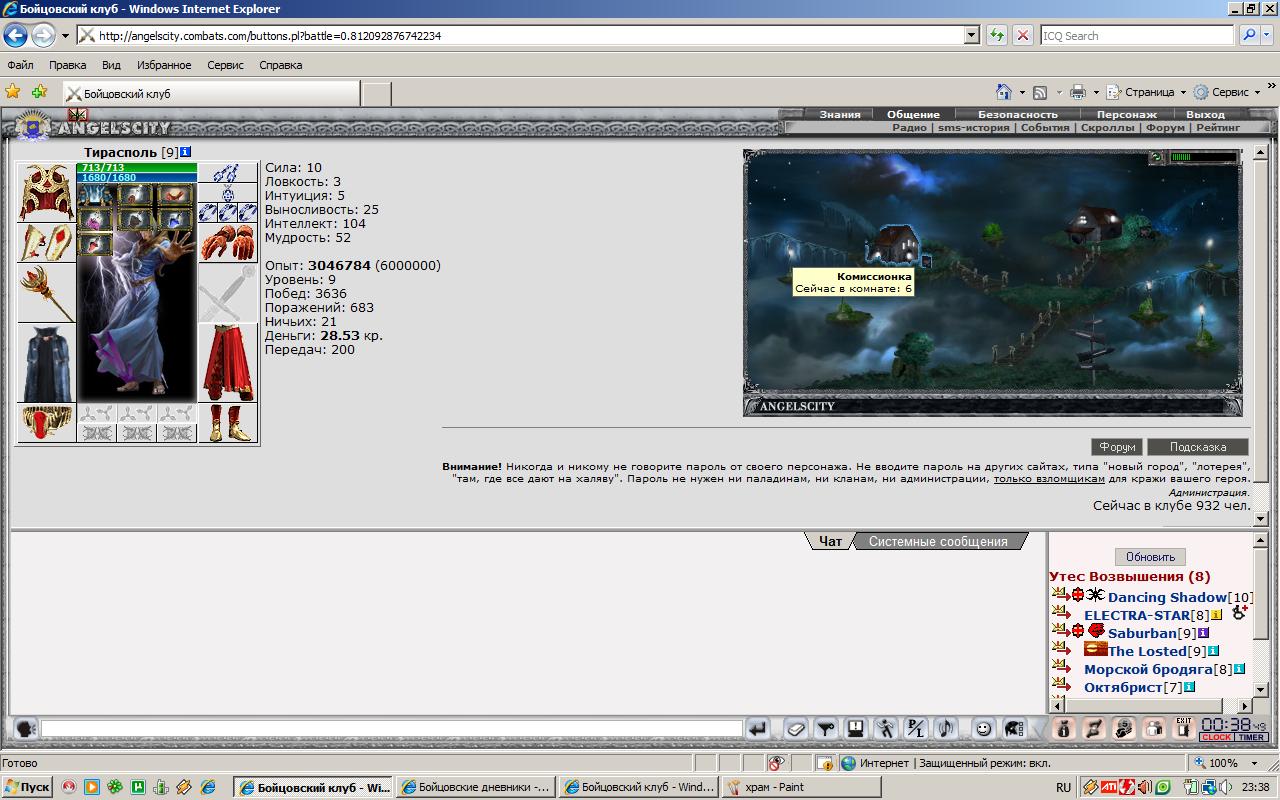Click player name Октябрист

[1123, 687]
